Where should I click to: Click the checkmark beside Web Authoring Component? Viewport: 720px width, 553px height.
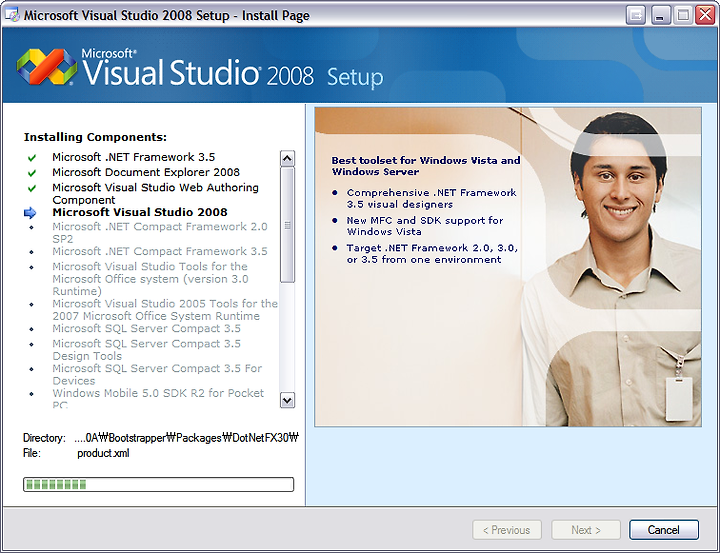pos(32,188)
